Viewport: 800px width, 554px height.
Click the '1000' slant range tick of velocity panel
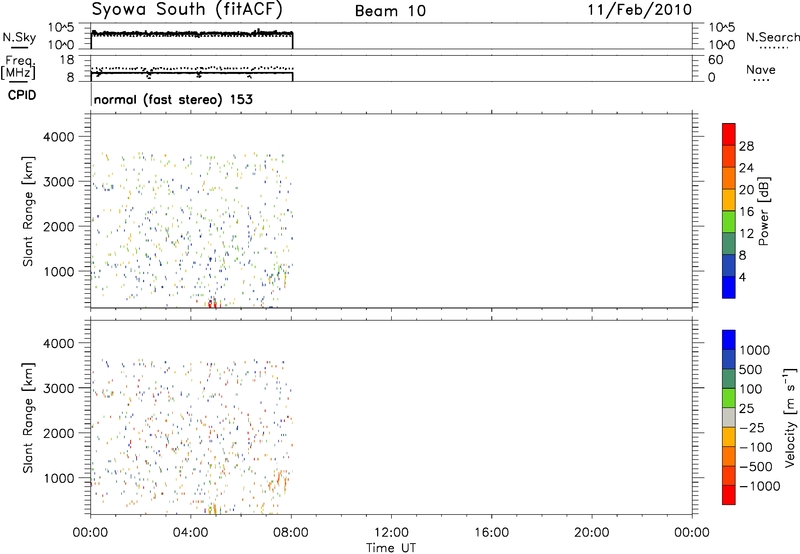(59, 478)
